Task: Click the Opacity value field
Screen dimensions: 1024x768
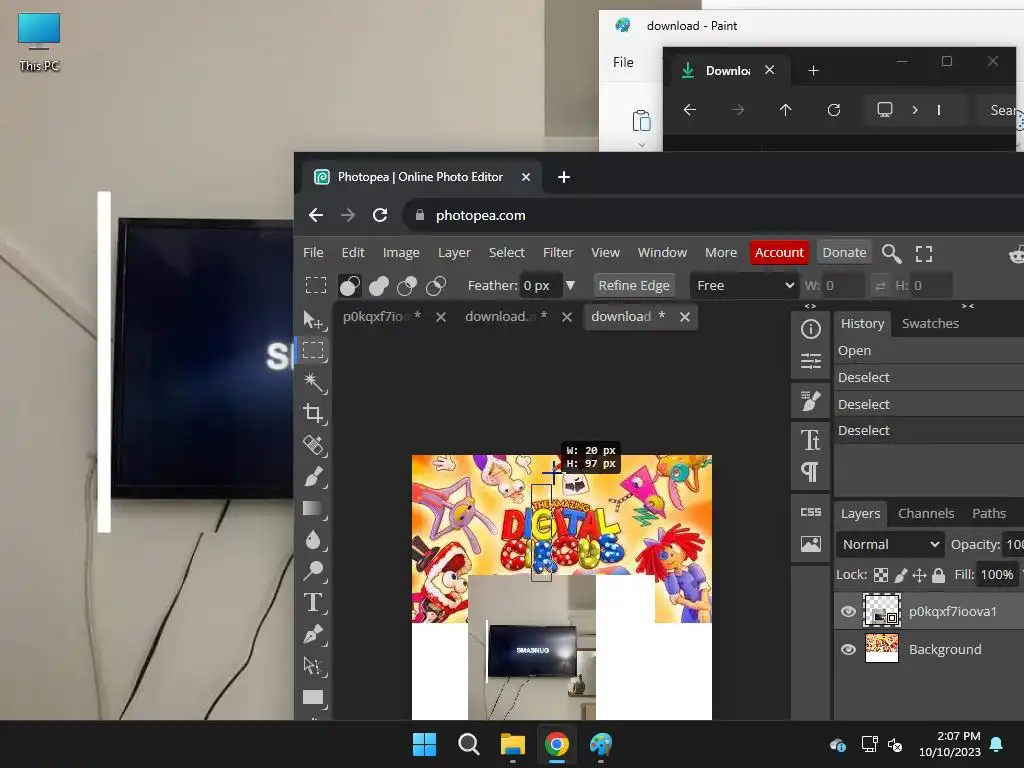Action: pos(1014,544)
